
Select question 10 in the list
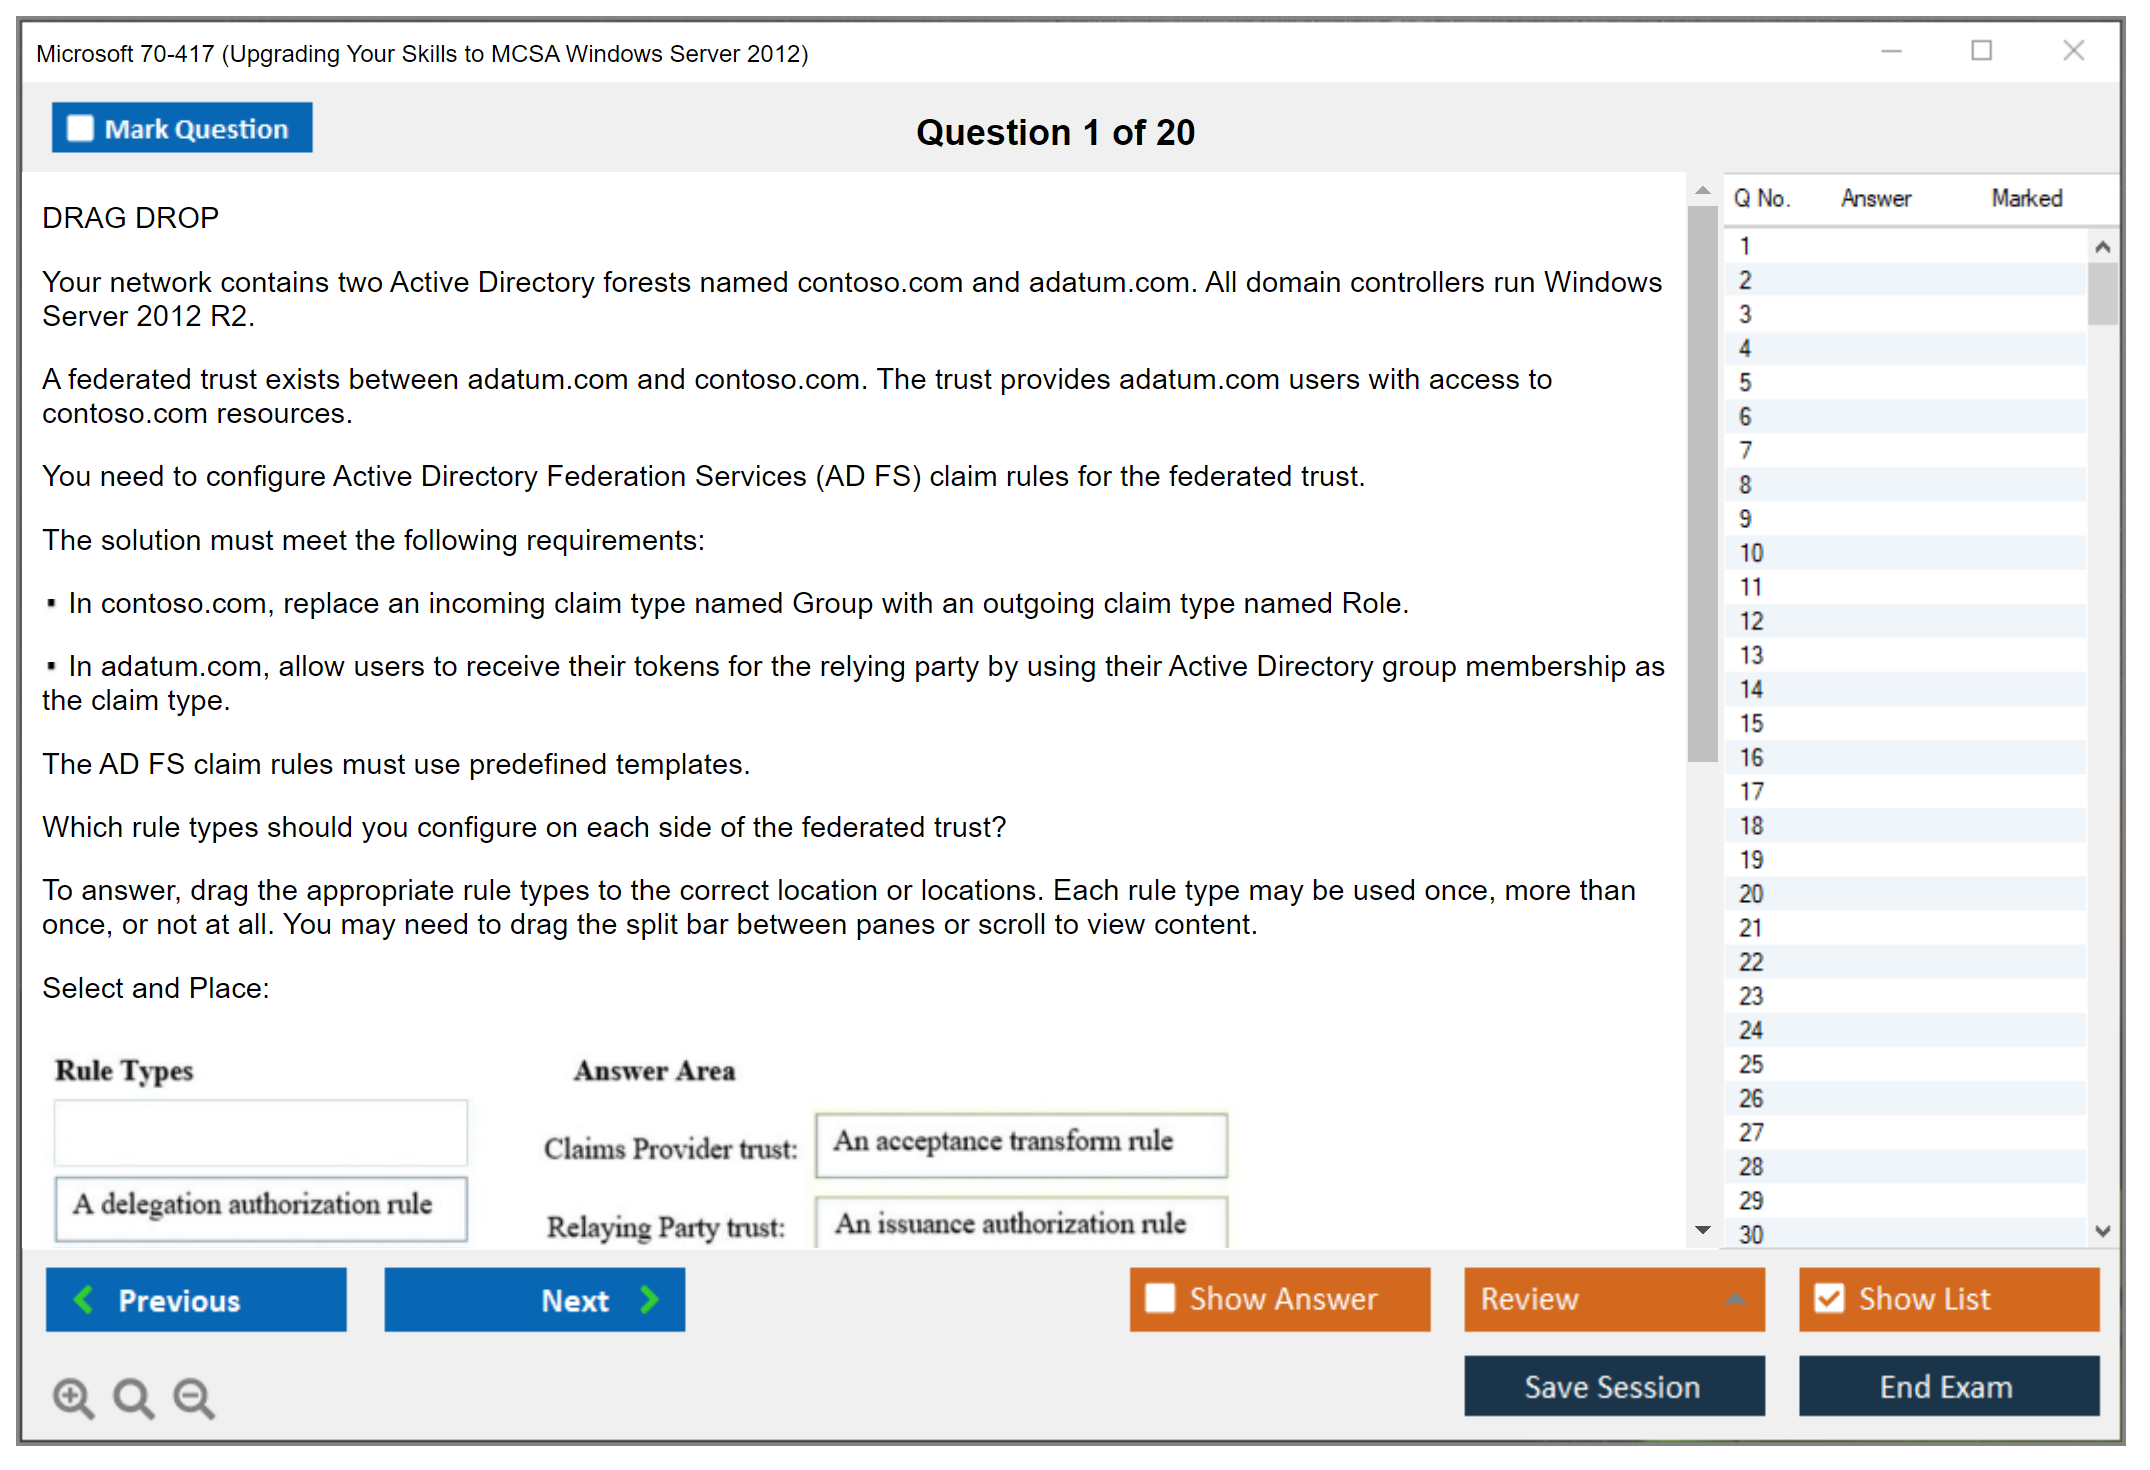[1751, 553]
